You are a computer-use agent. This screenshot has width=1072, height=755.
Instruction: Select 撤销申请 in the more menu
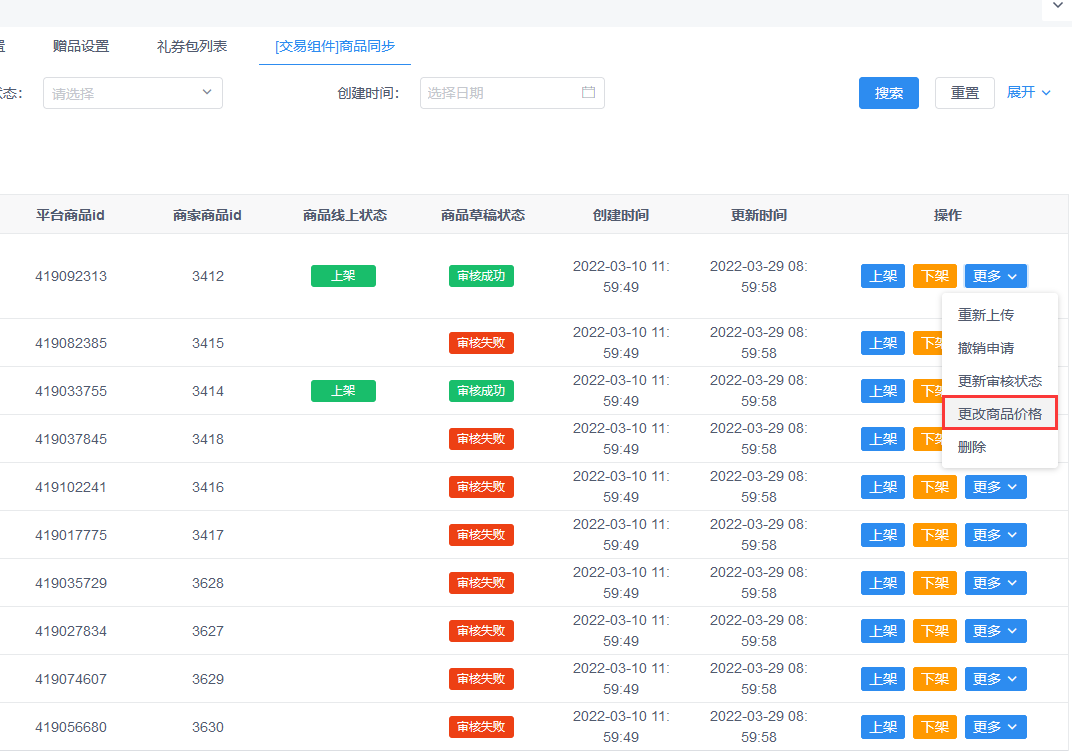click(x=986, y=348)
